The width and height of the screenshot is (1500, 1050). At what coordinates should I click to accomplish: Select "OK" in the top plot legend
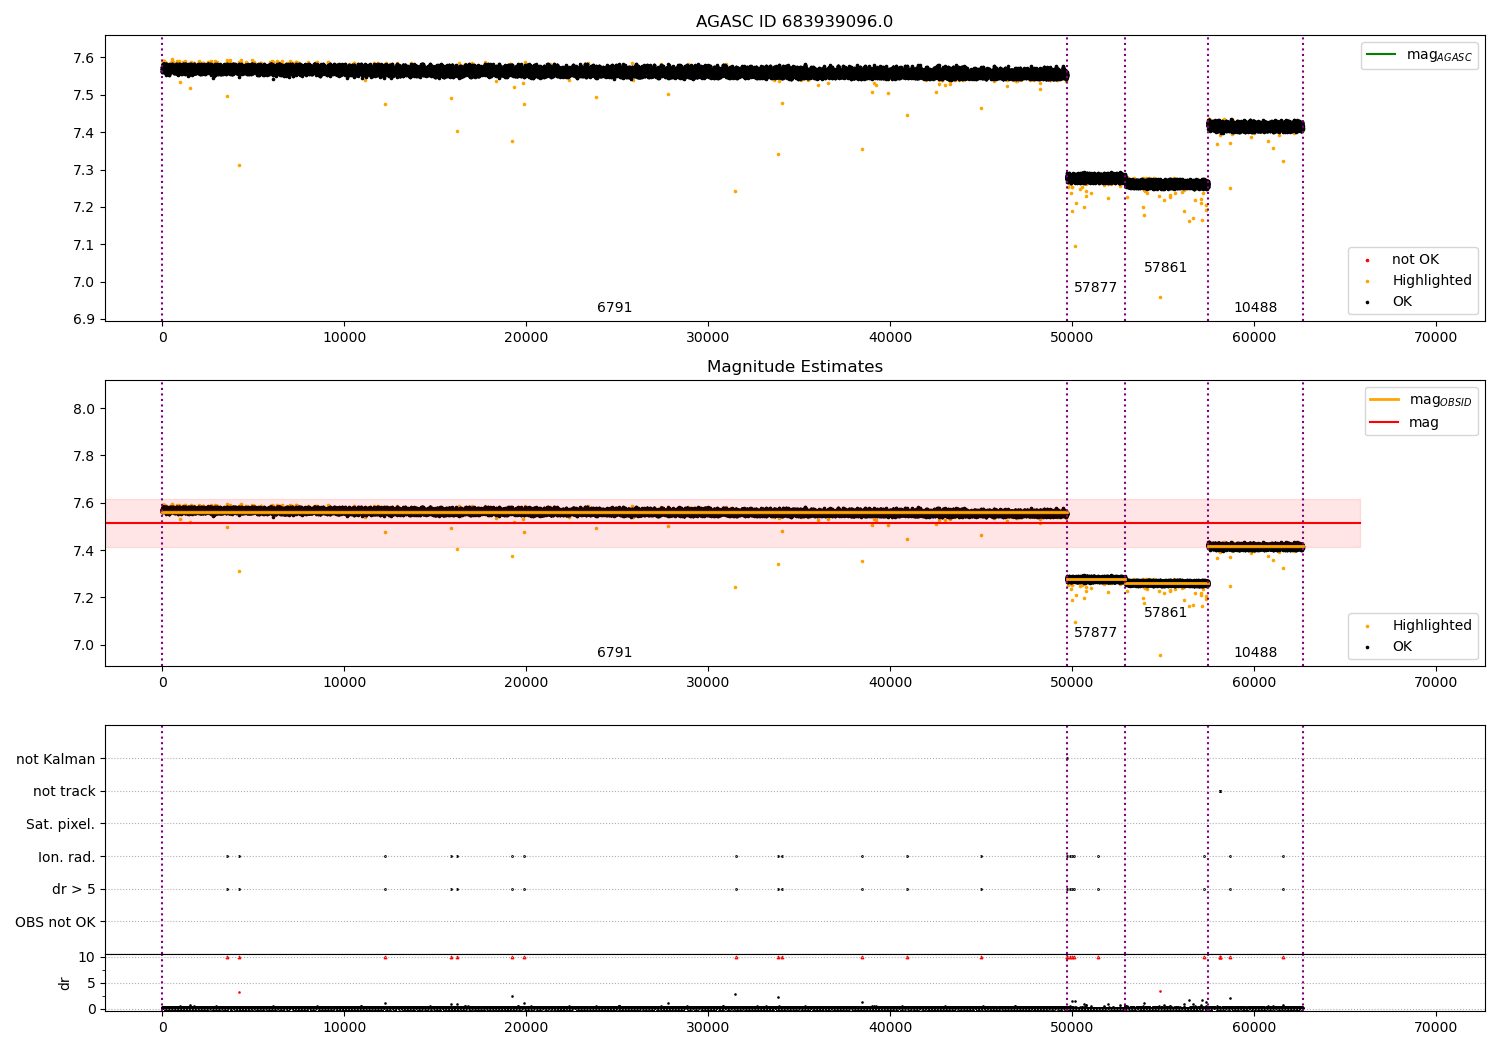tap(1402, 302)
